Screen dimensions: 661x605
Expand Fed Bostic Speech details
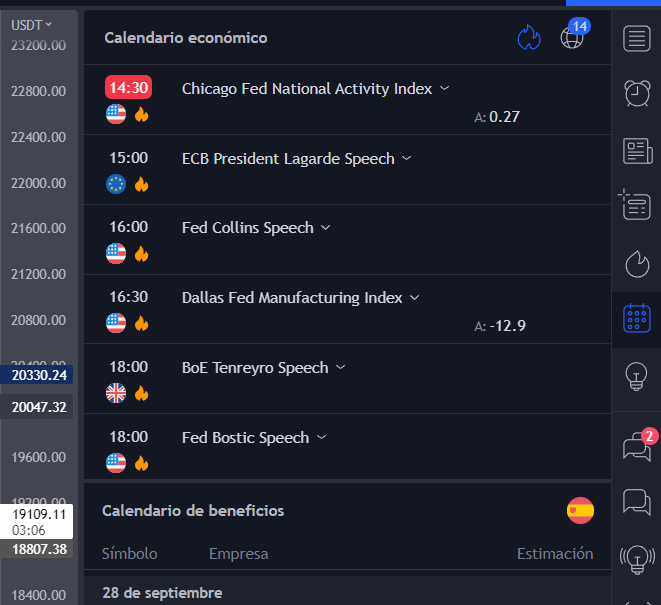click(x=322, y=437)
